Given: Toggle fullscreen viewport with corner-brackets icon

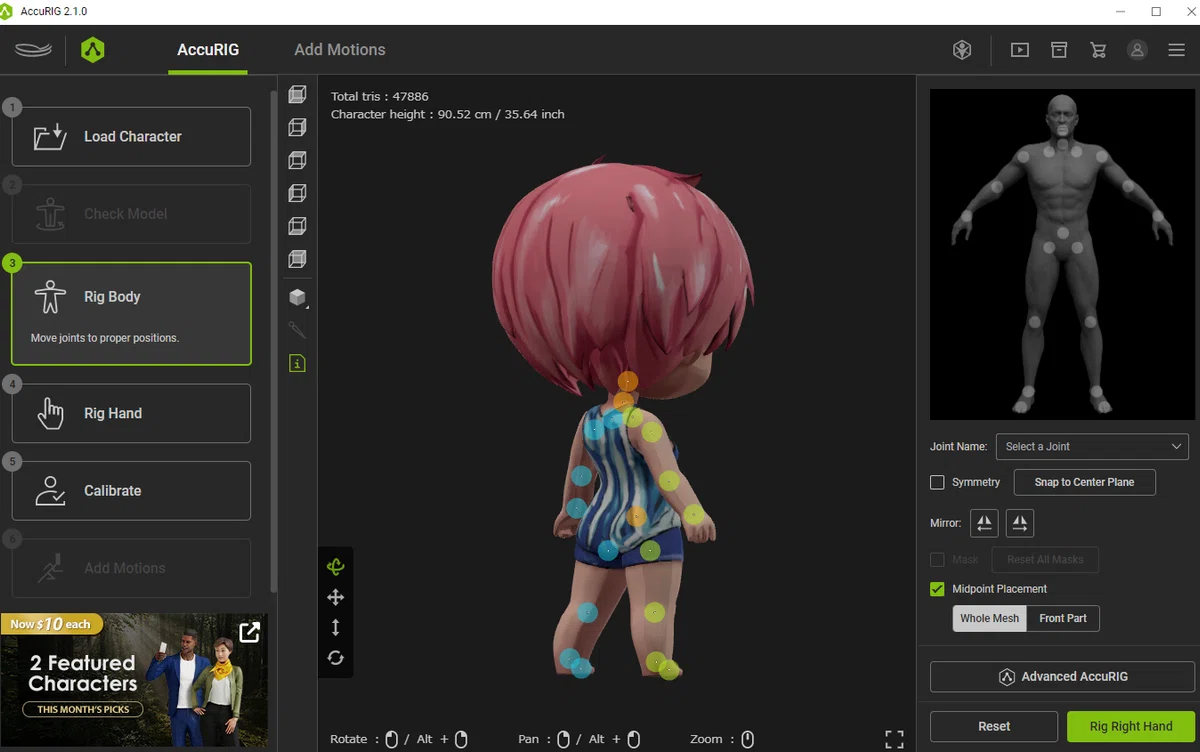Looking at the screenshot, I should coord(894,739).
